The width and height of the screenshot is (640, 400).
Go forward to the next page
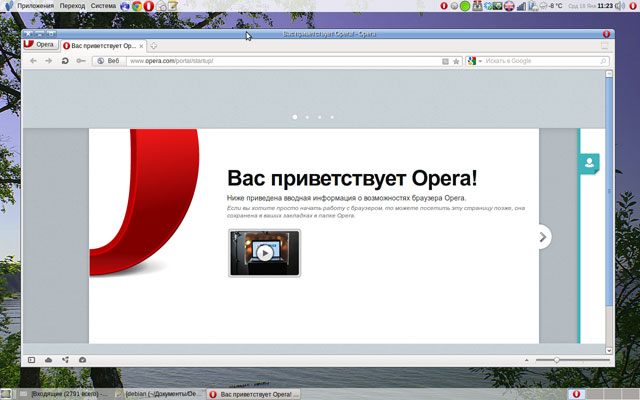(49, 61)
